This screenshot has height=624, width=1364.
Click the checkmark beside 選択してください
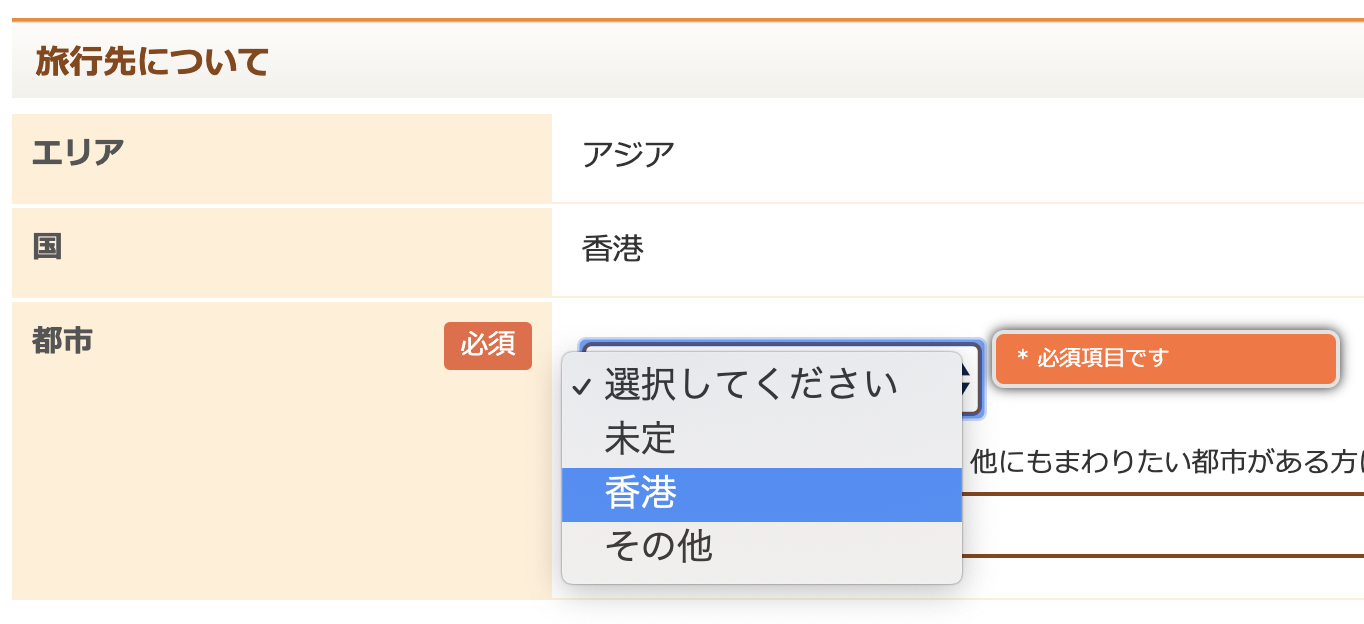point(582,386)
